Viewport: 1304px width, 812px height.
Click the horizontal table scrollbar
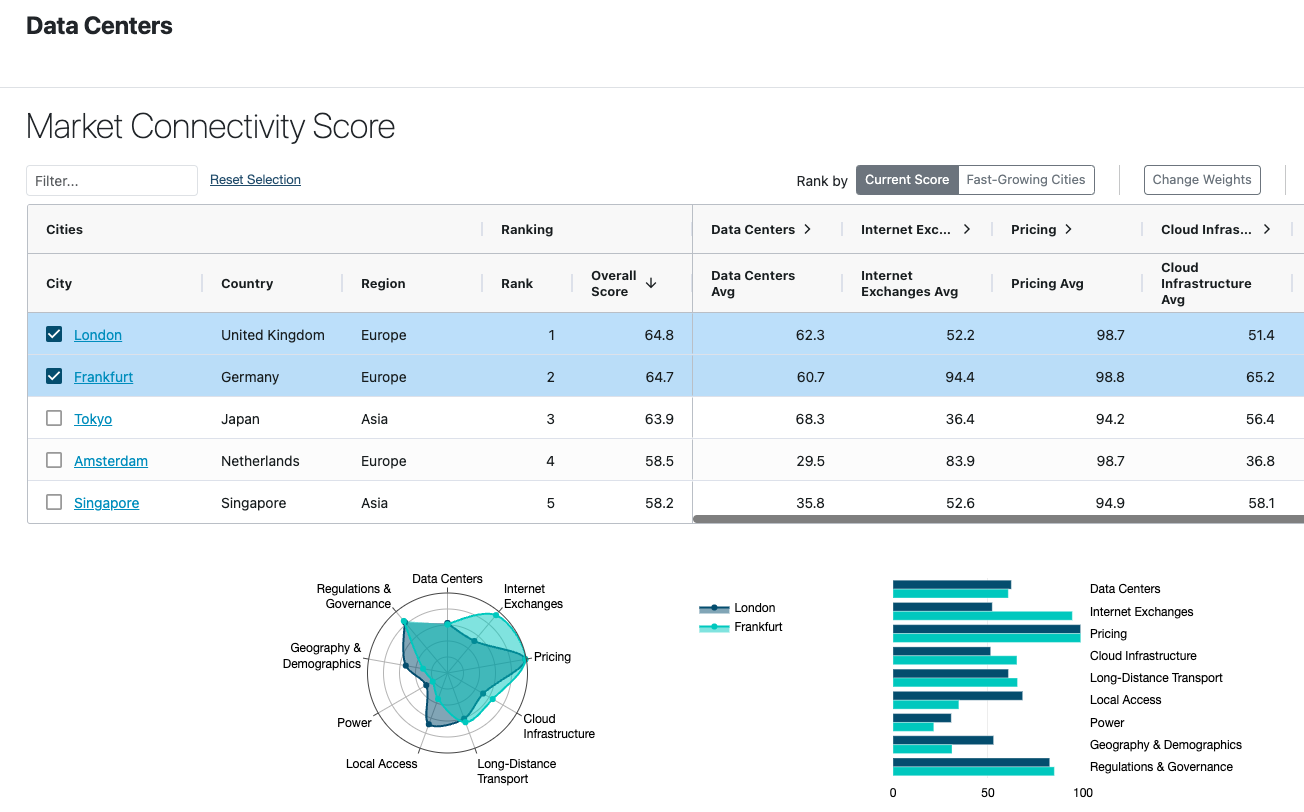point(998,519)
